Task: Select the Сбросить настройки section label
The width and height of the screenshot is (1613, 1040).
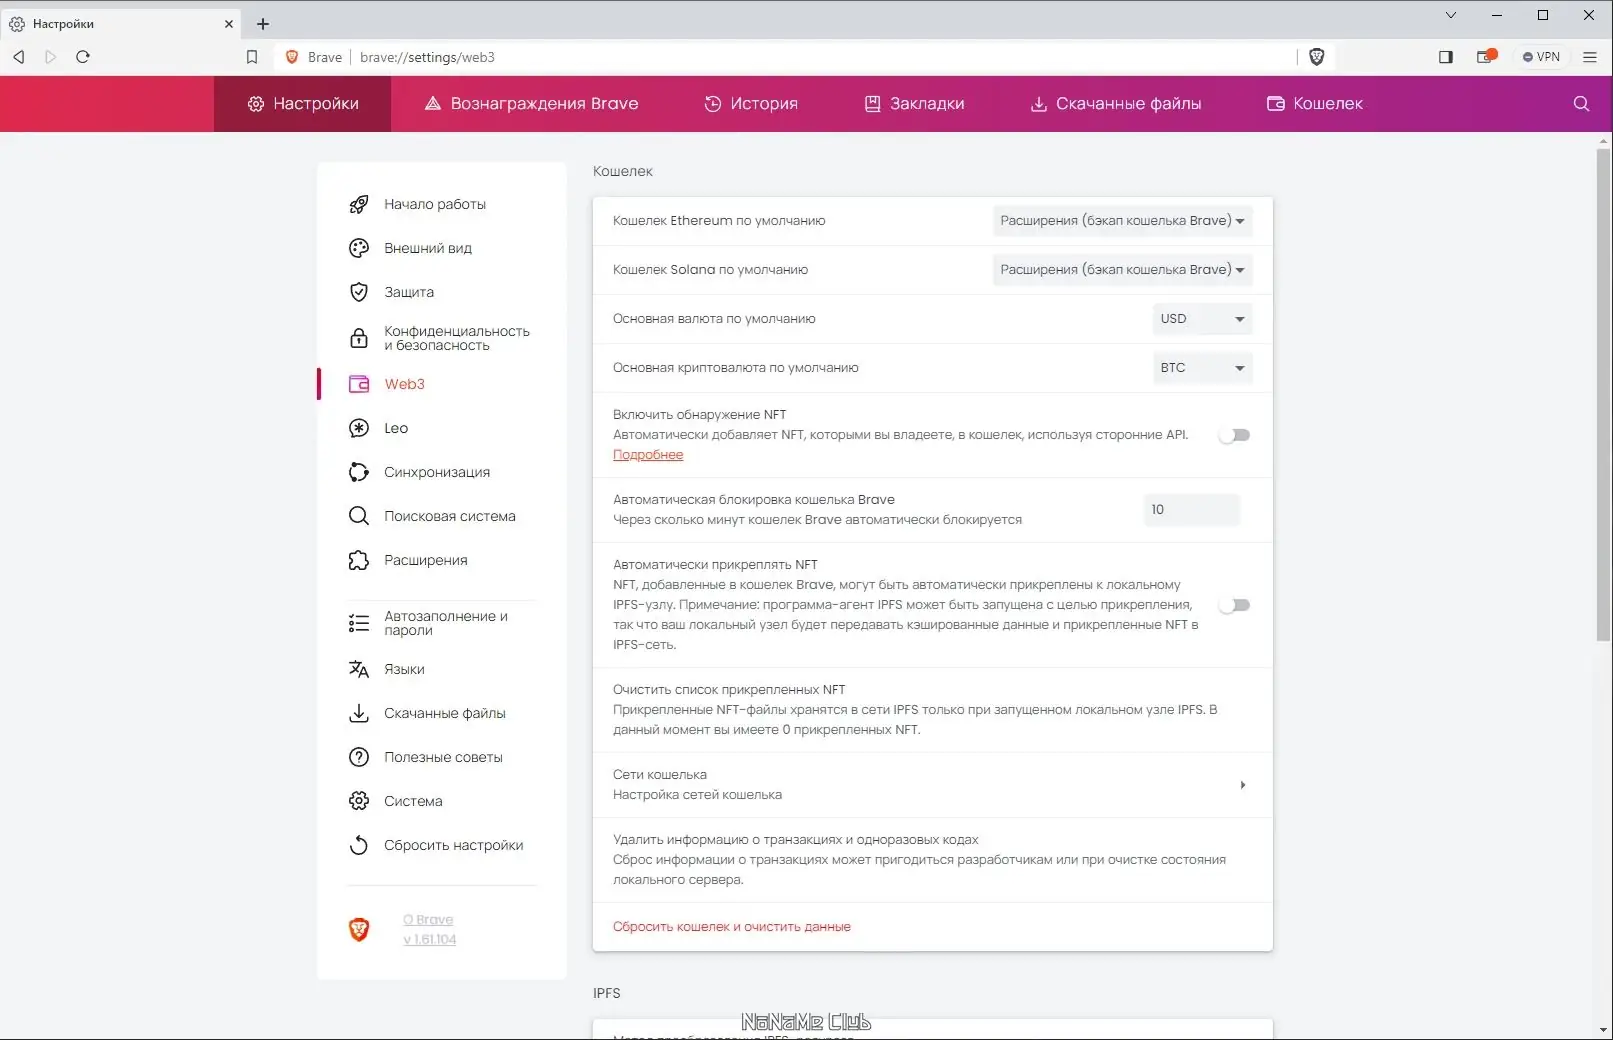Action: 454,845
